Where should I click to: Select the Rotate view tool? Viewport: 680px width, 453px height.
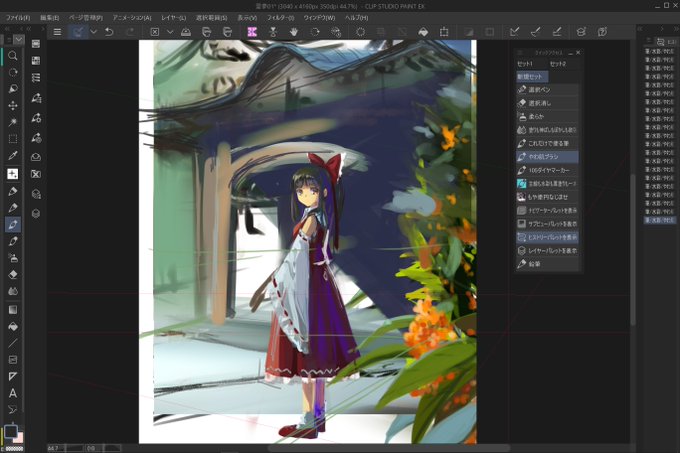pyautogui.click(x=13, y=72)
